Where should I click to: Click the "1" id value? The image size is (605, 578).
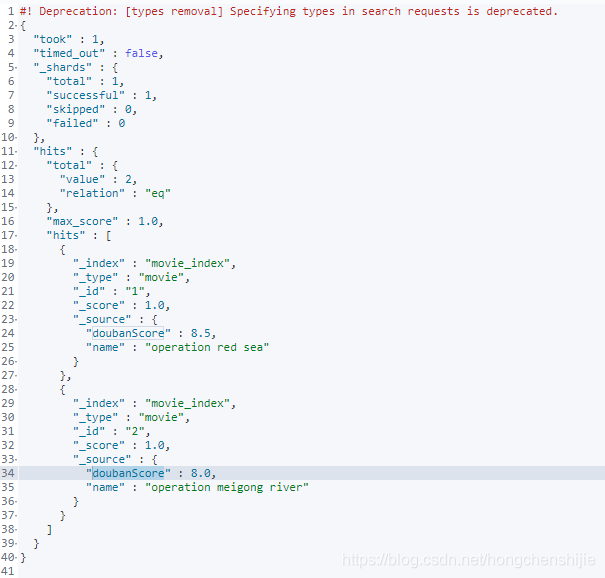(135, 291)
